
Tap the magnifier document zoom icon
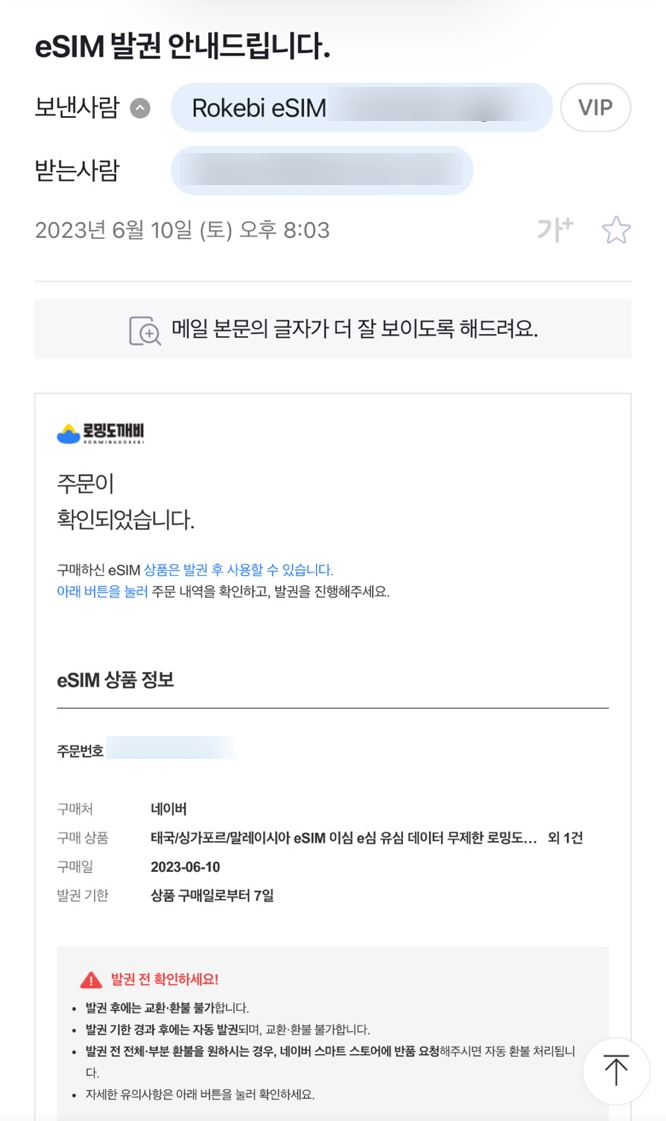144,330
